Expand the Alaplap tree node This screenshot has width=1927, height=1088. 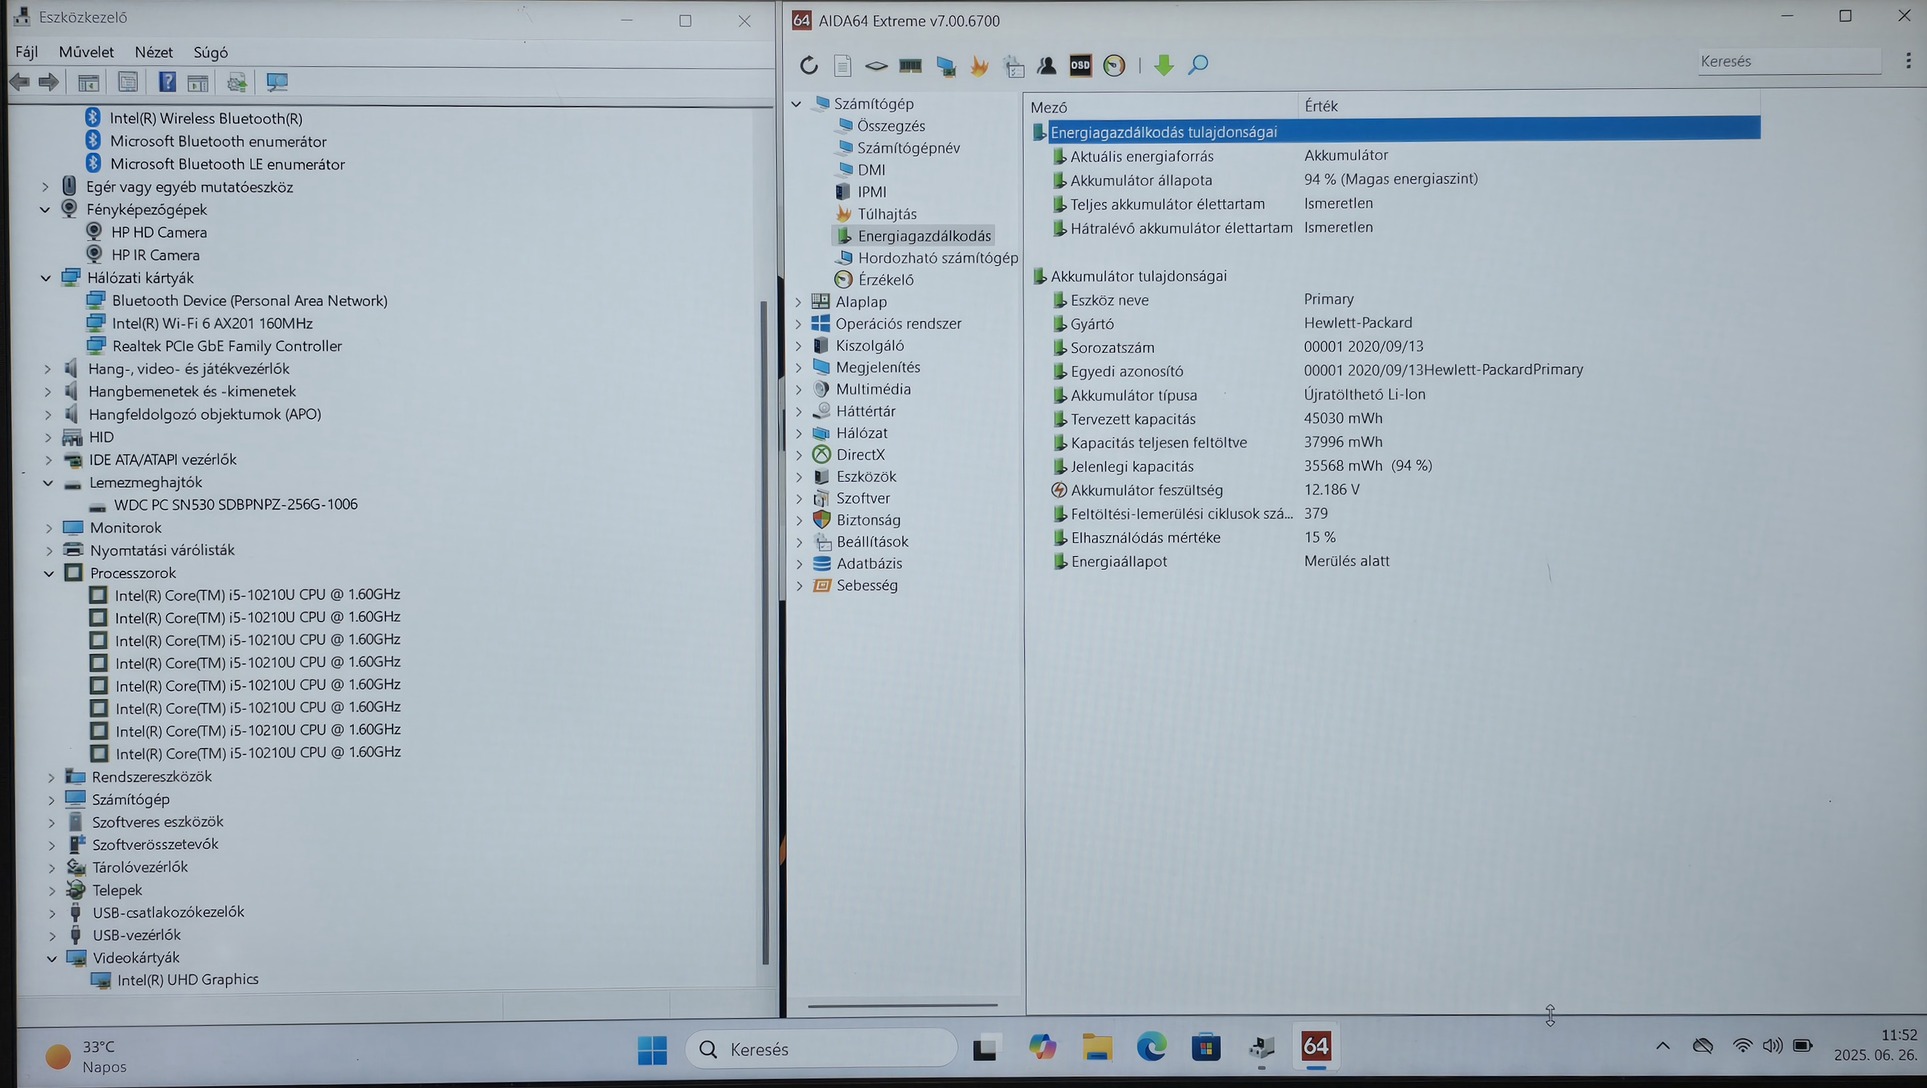pyautogui.click(x=798, y=302)
